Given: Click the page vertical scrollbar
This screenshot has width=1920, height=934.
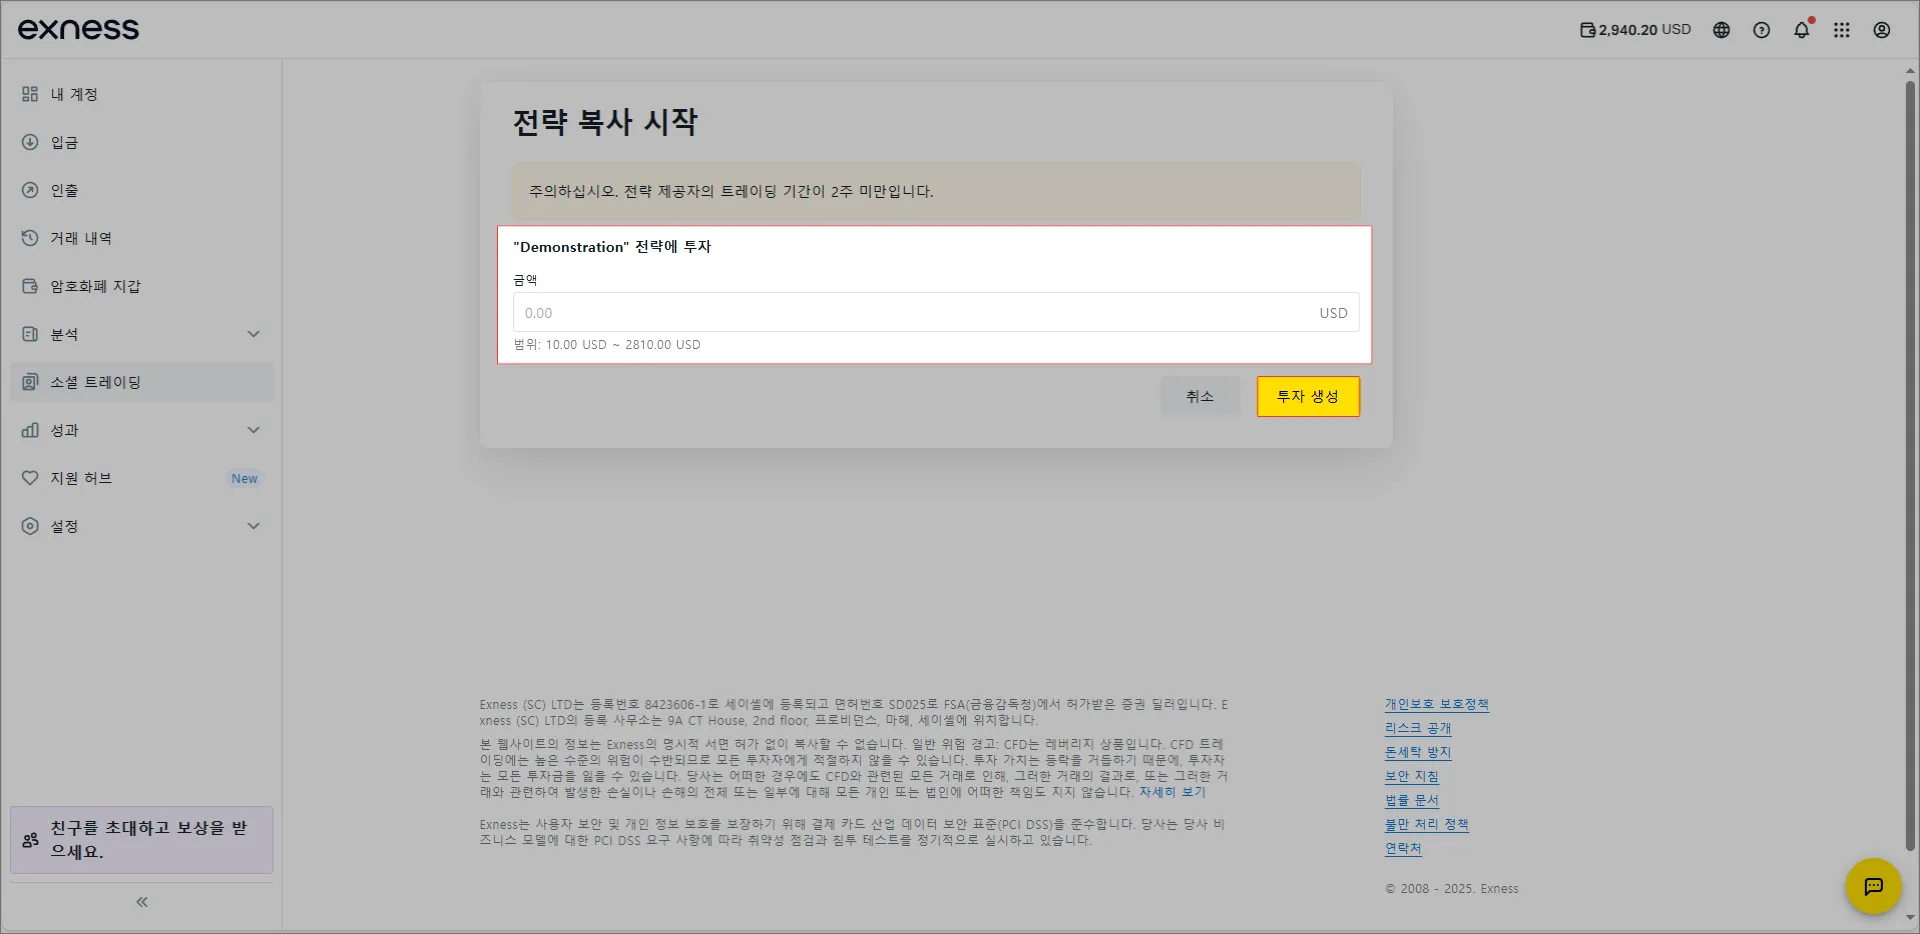Looking at the screenshot, I should 1910,460.
